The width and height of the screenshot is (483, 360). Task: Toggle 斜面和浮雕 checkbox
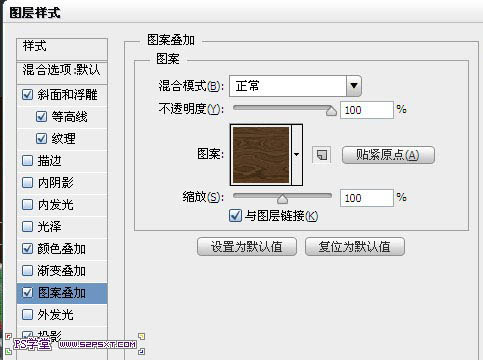(27, 95)
